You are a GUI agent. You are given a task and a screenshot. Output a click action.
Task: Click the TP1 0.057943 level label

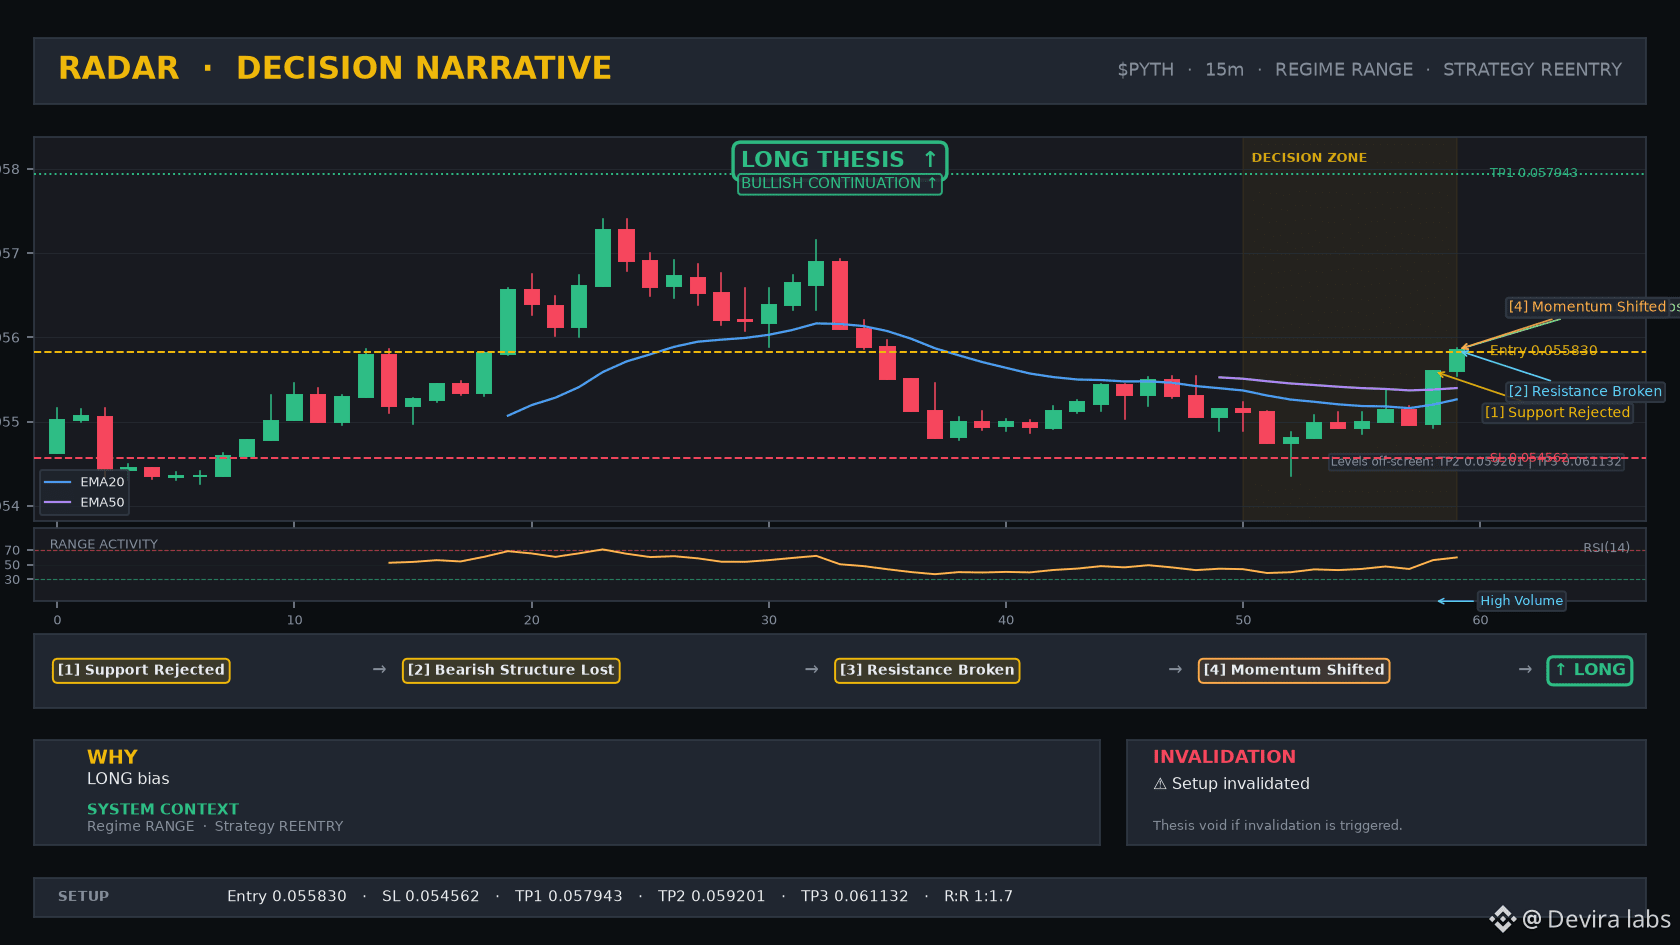click(x=1533, y=173)
